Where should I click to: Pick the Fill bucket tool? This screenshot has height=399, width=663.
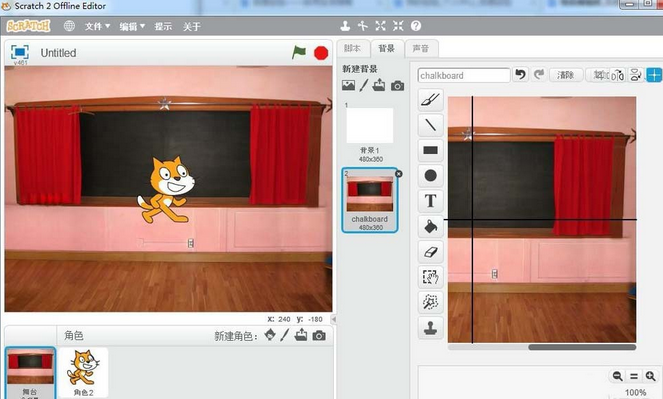[x=430, y=227]
